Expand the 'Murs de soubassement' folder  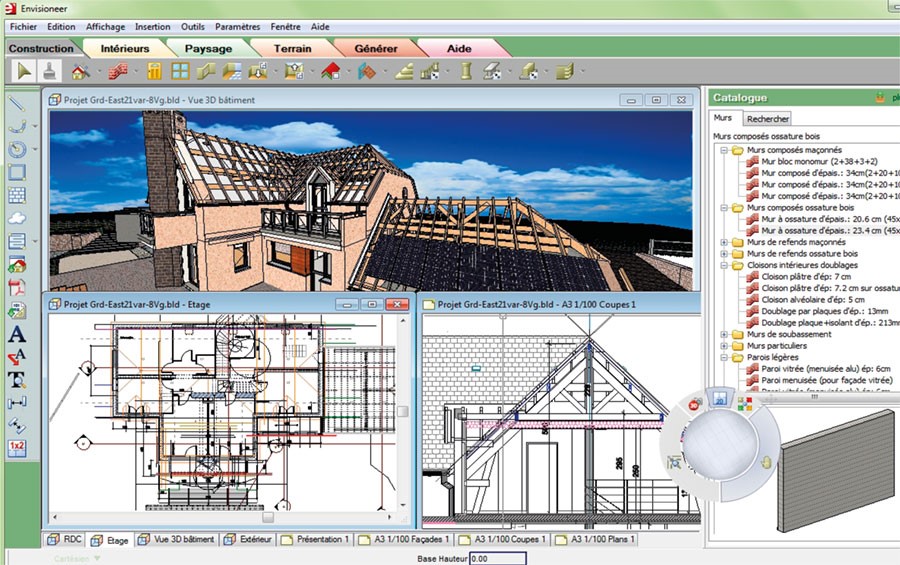(724, 334)
